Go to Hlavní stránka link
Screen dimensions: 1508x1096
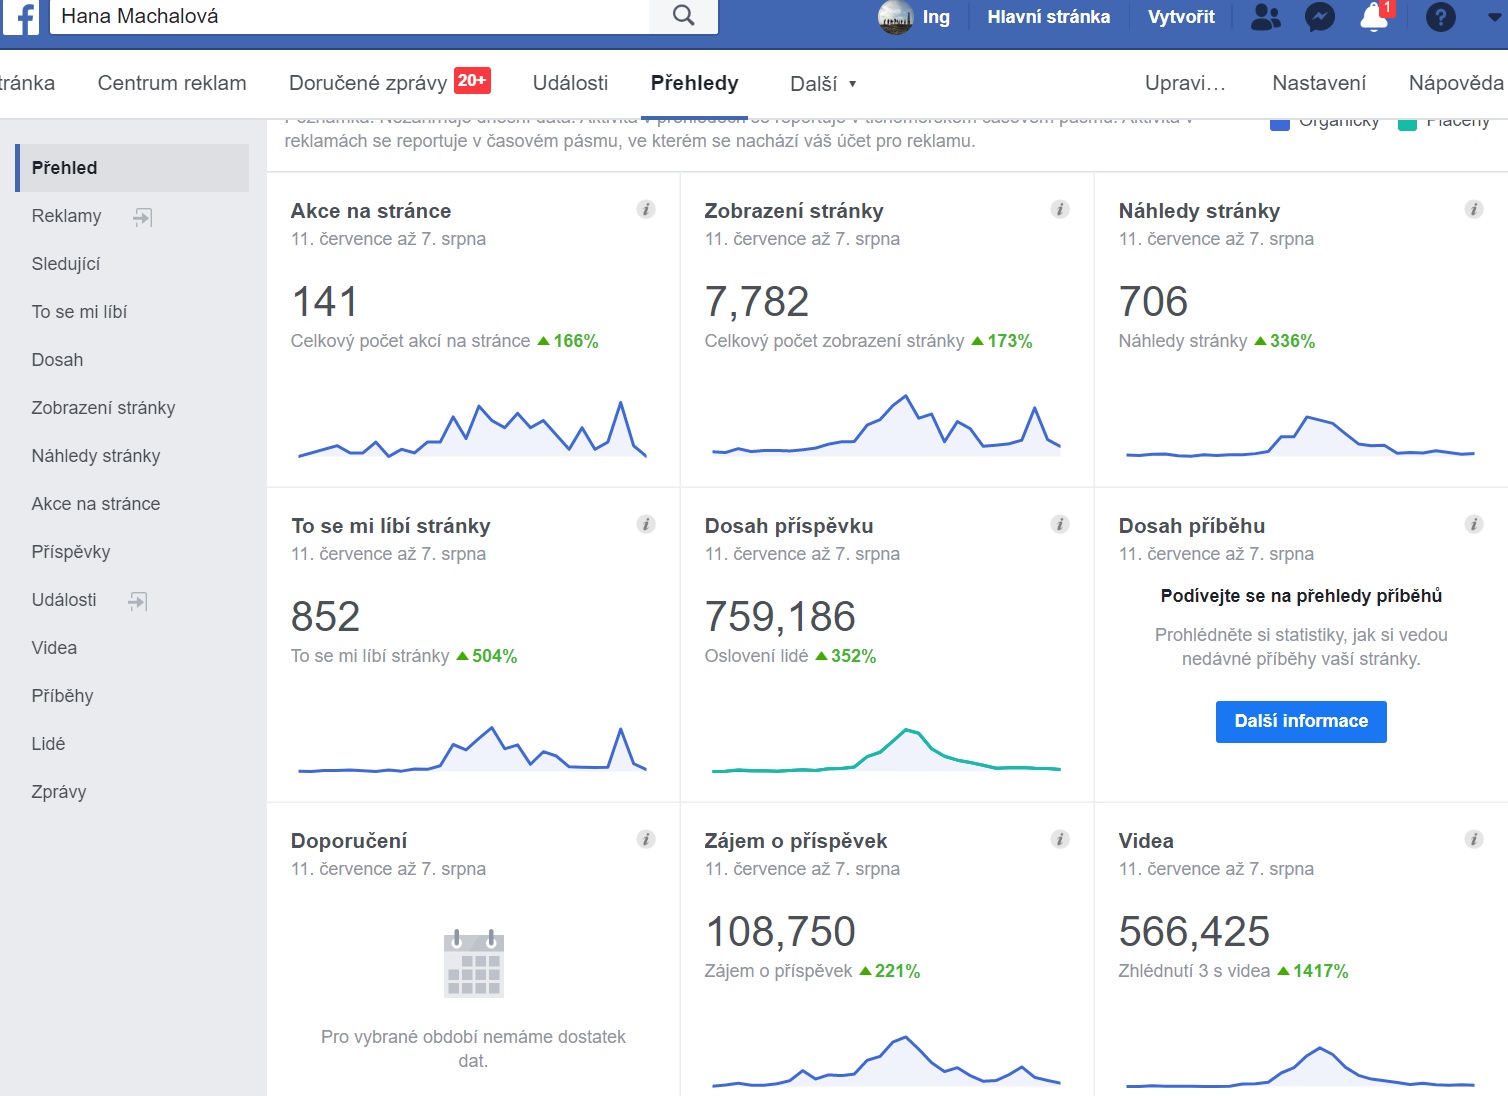pyautogui.click(x=1048, y=17)
